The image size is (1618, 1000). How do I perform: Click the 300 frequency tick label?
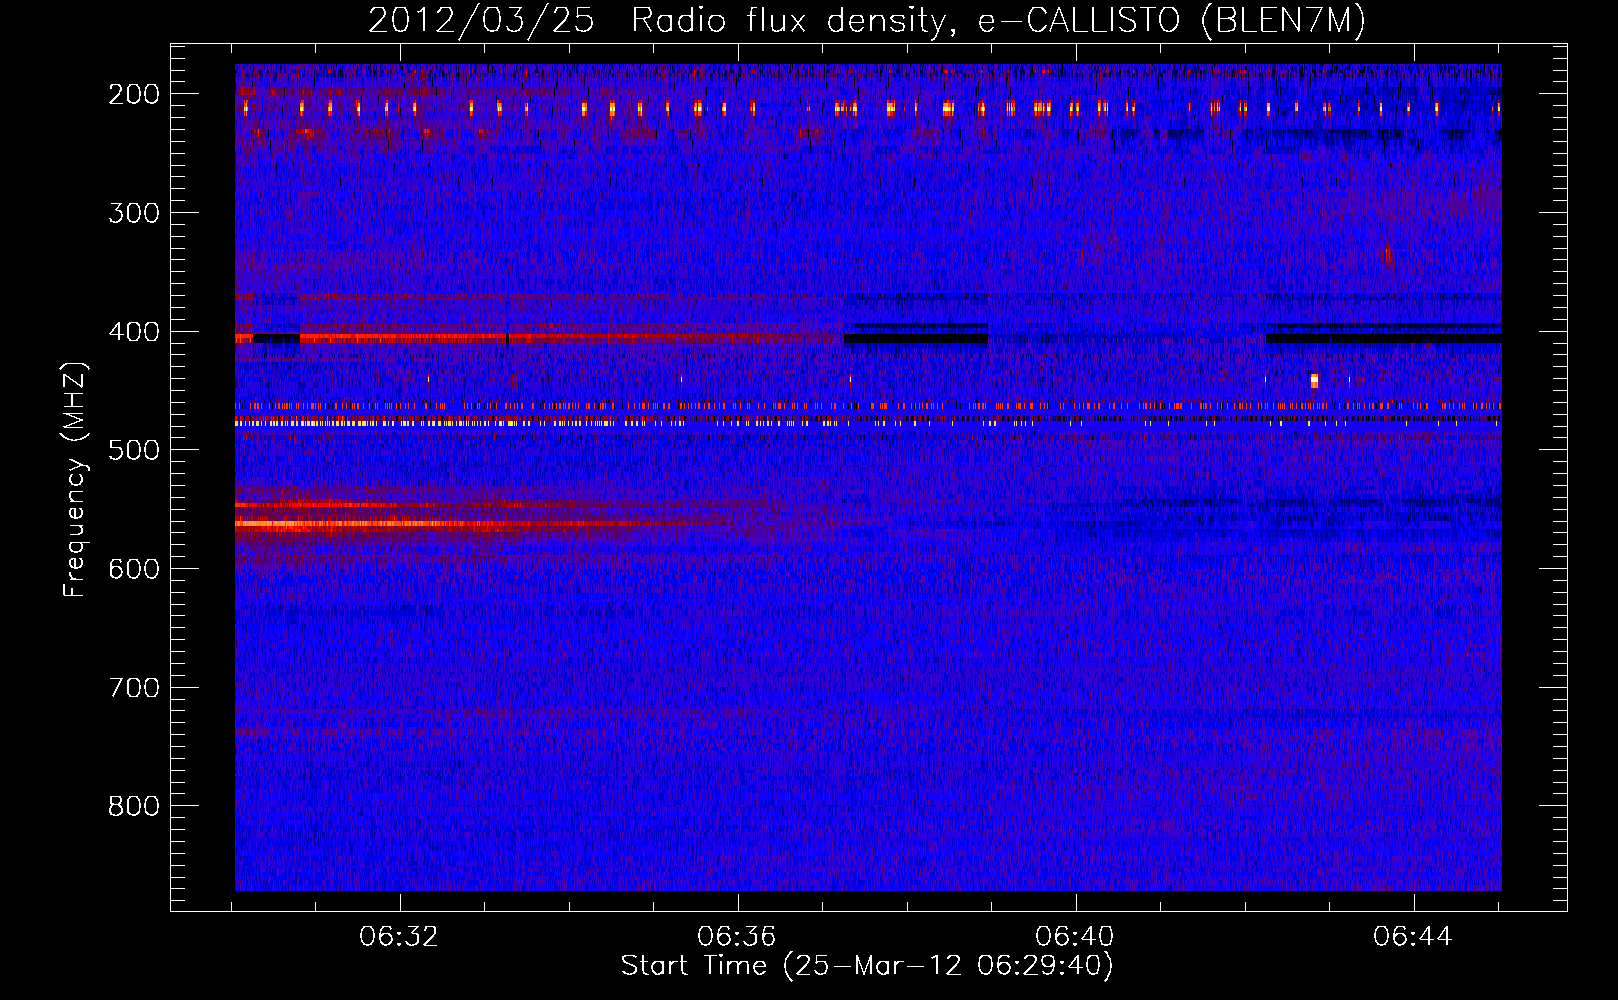(x=134, y=213)
